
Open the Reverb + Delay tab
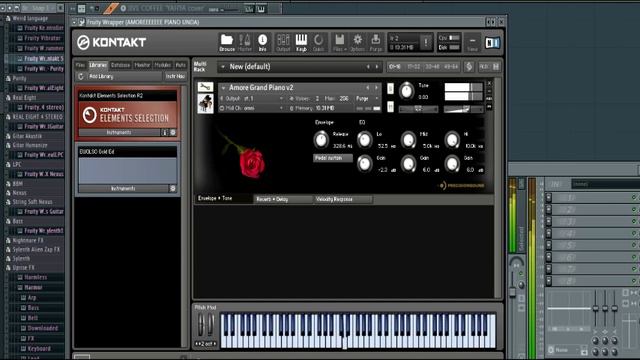coord(283,199)
